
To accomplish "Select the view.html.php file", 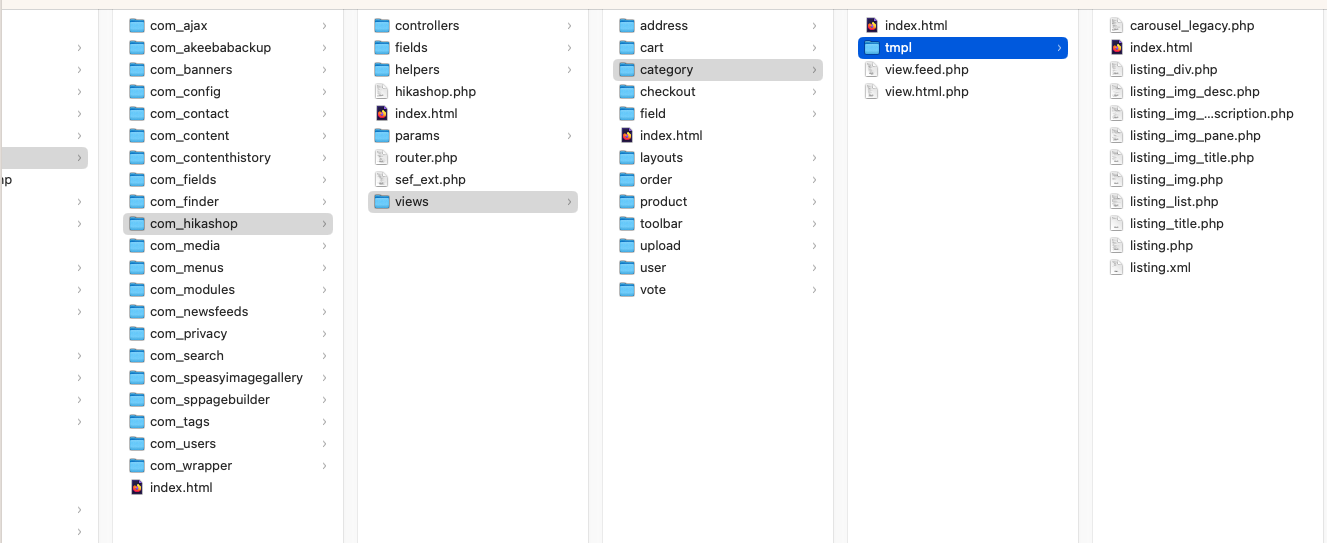I will (926, 92).
